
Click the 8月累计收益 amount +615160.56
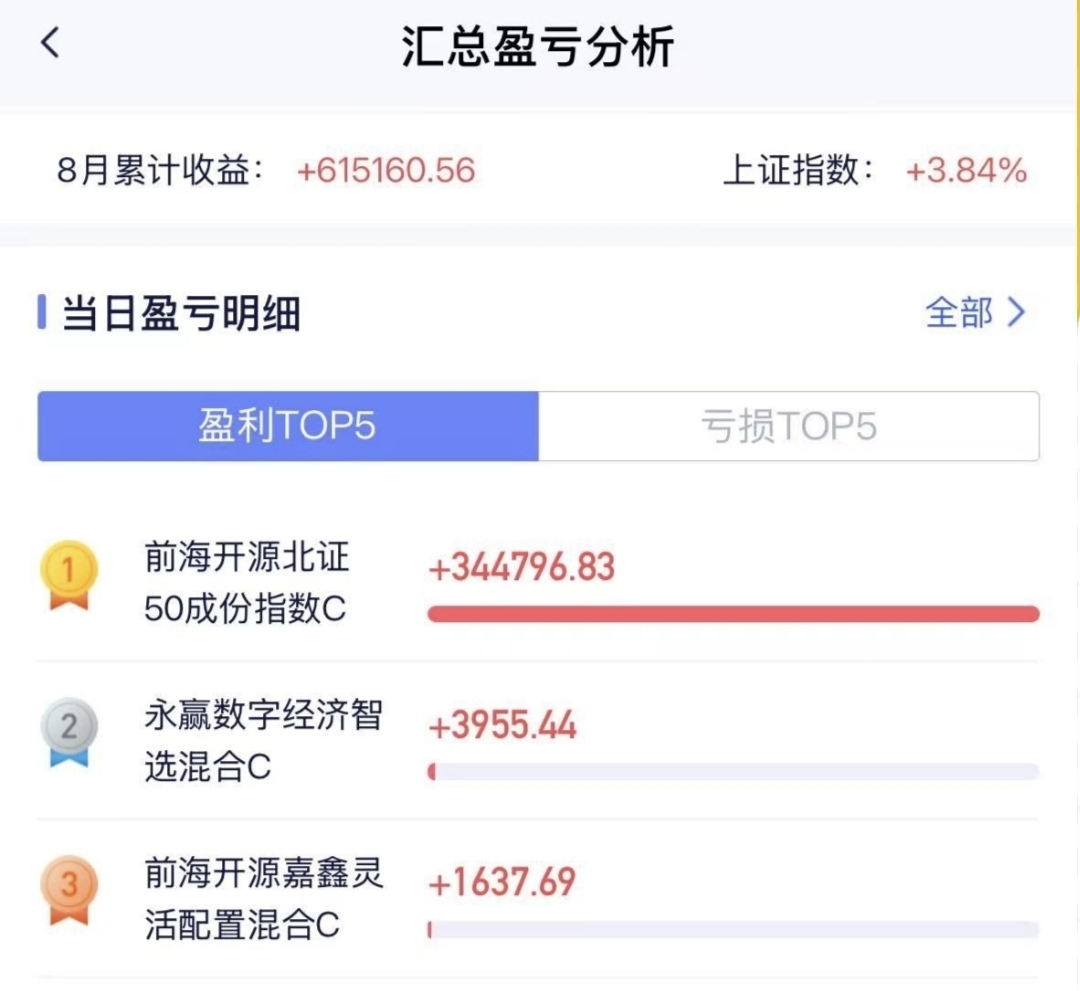click(386, 170)
